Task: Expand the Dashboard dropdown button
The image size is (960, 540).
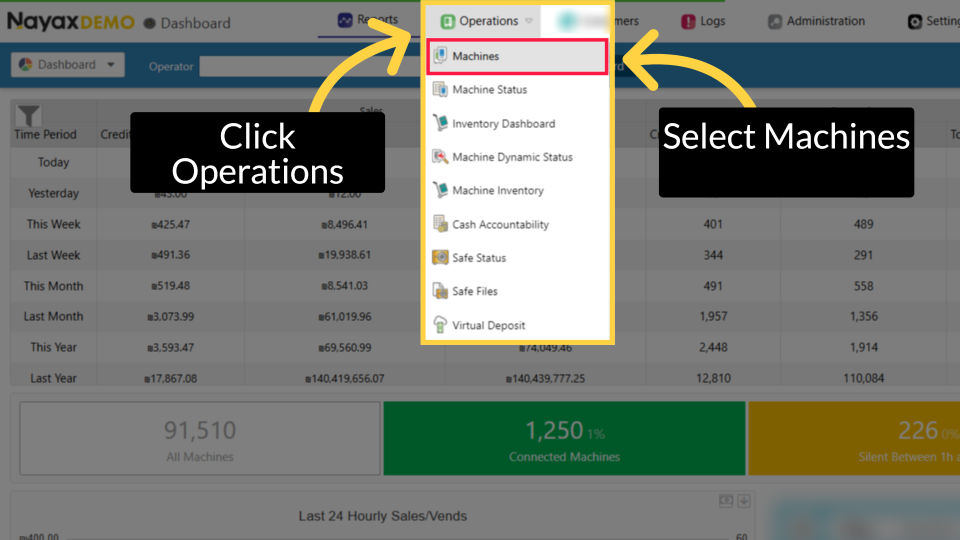Action: 67,64
